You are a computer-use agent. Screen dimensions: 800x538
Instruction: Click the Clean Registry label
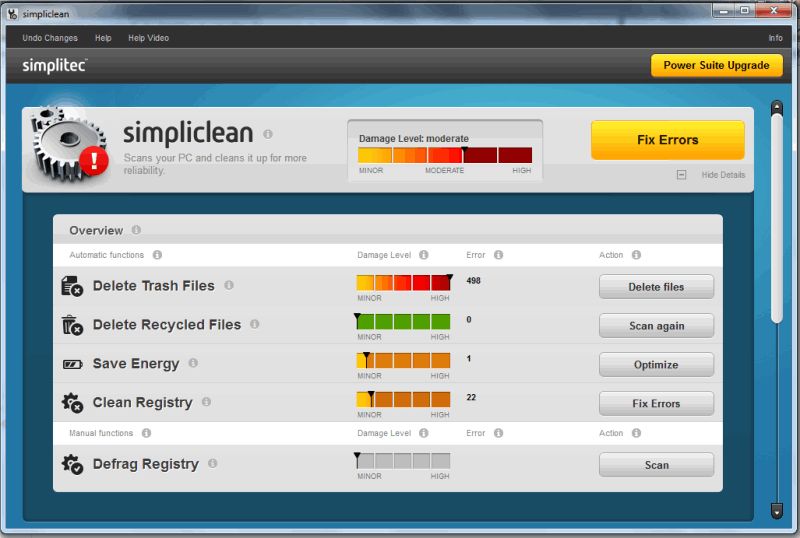pos(142,402)
